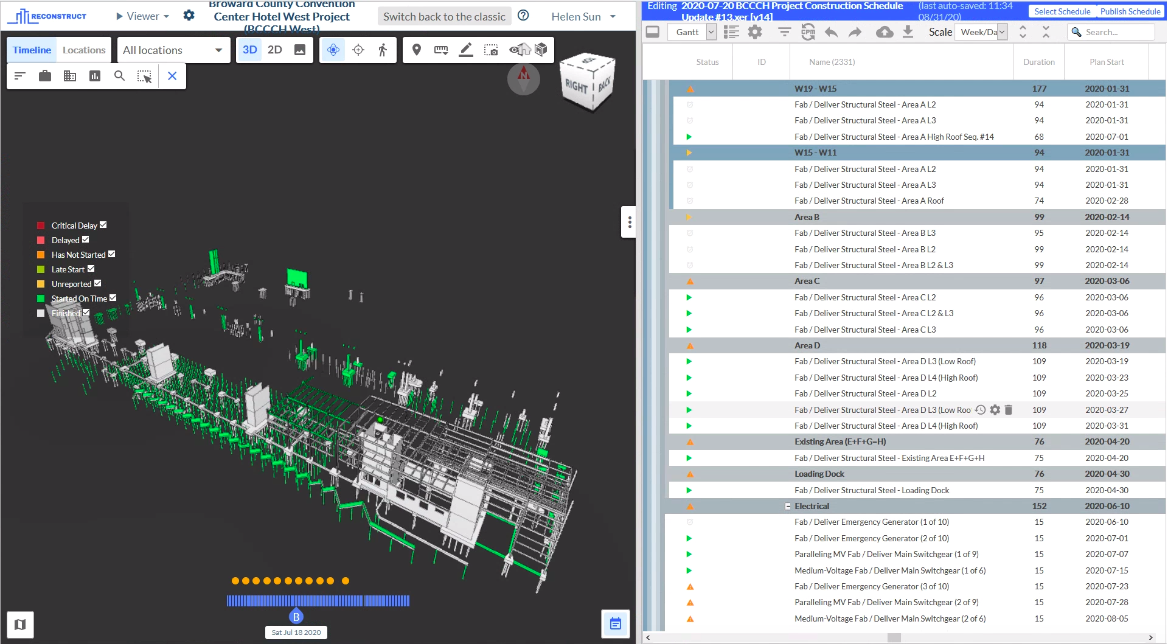Click the download schedule icon
The image size is (1167, 644).
pyautogui.click(x=907, y=31)
